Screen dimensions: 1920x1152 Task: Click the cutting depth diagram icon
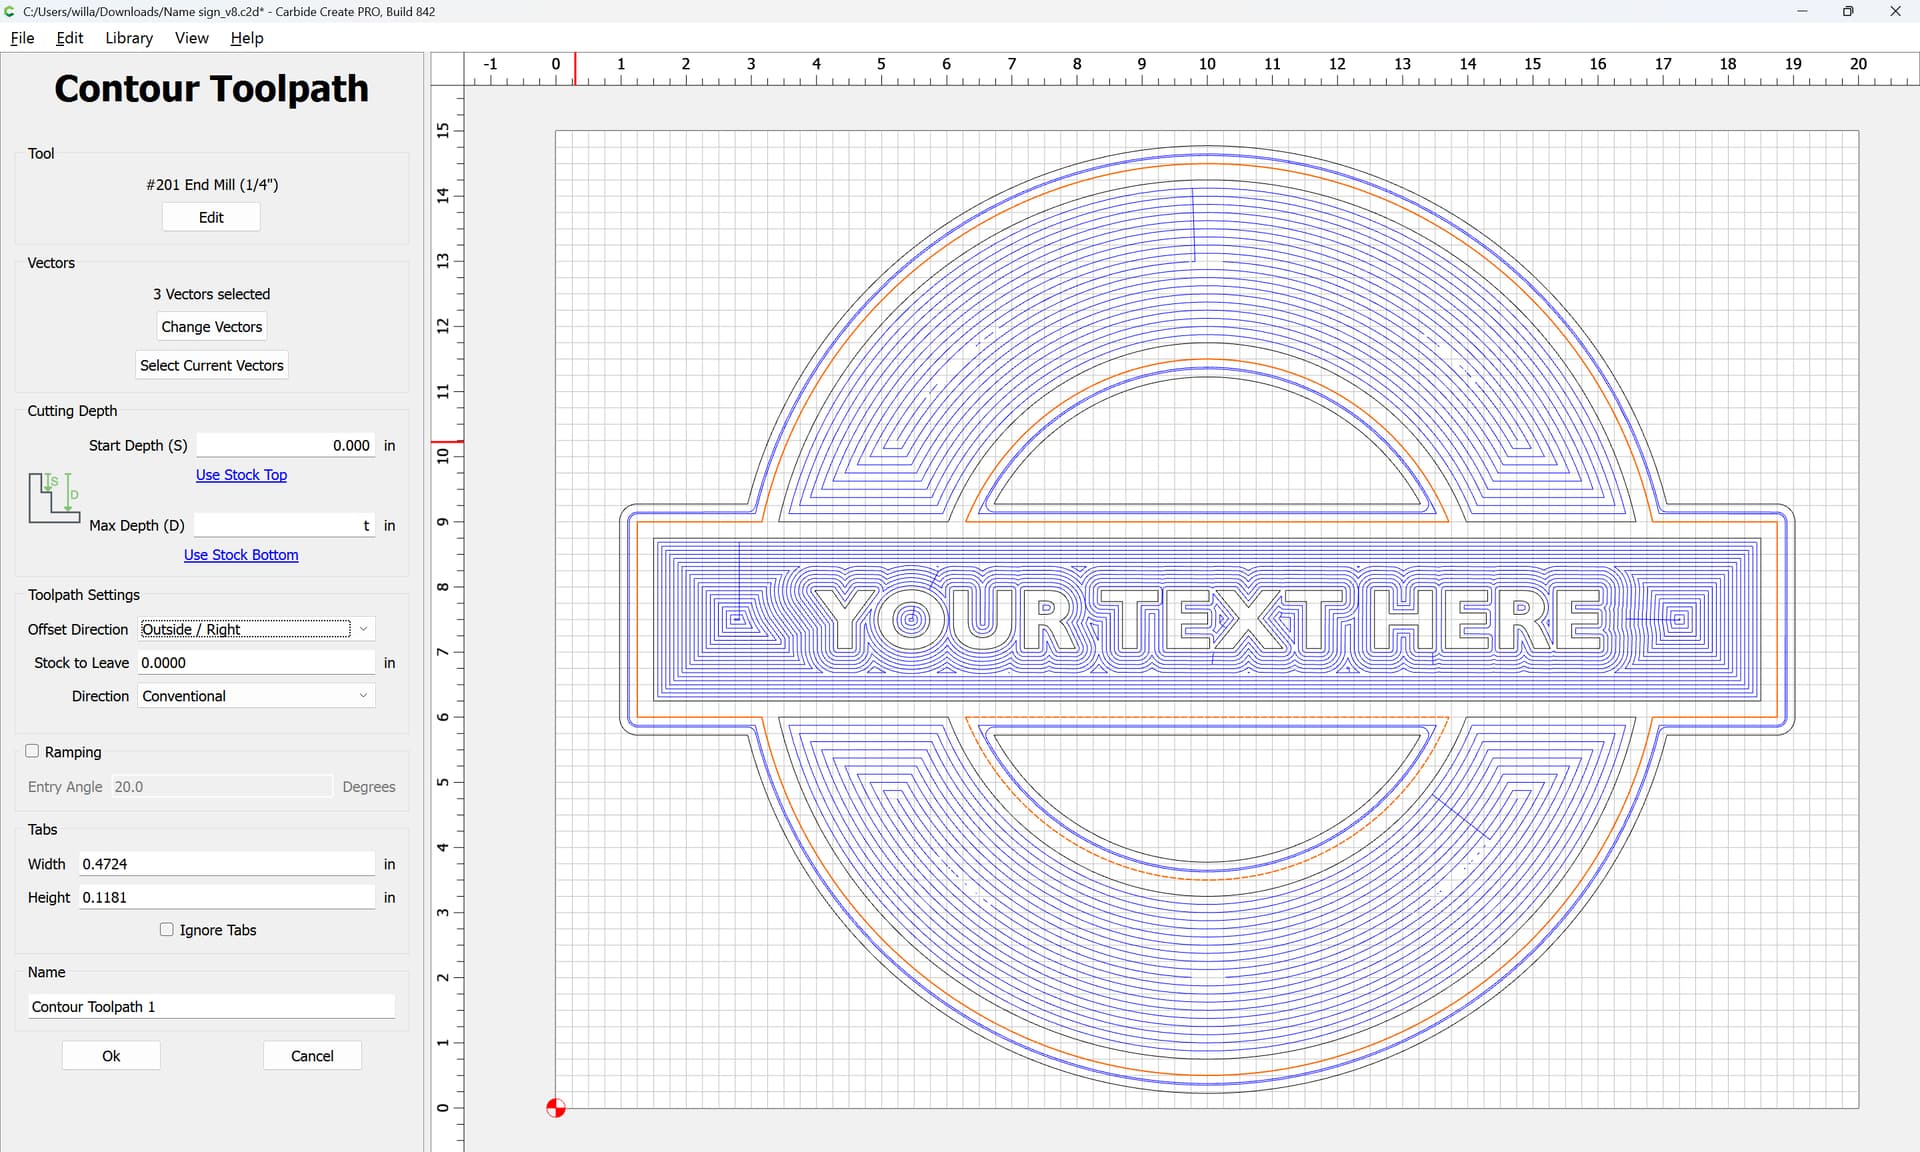pyautogui.click(x=54, y=498)
